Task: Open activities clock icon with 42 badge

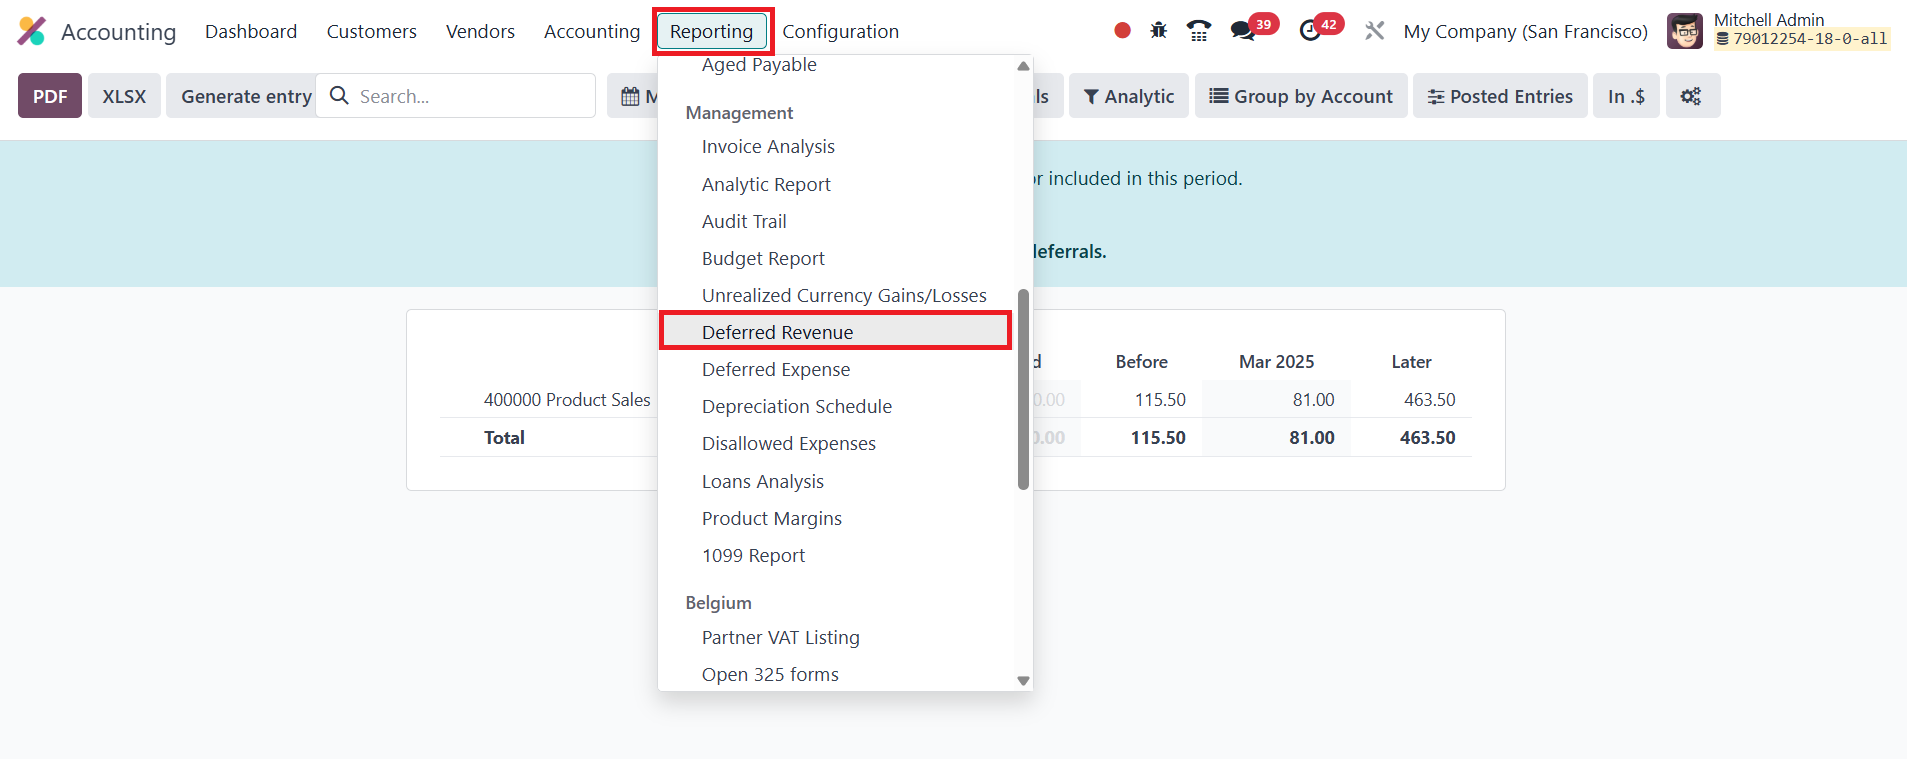Action: coord(1320,29)
